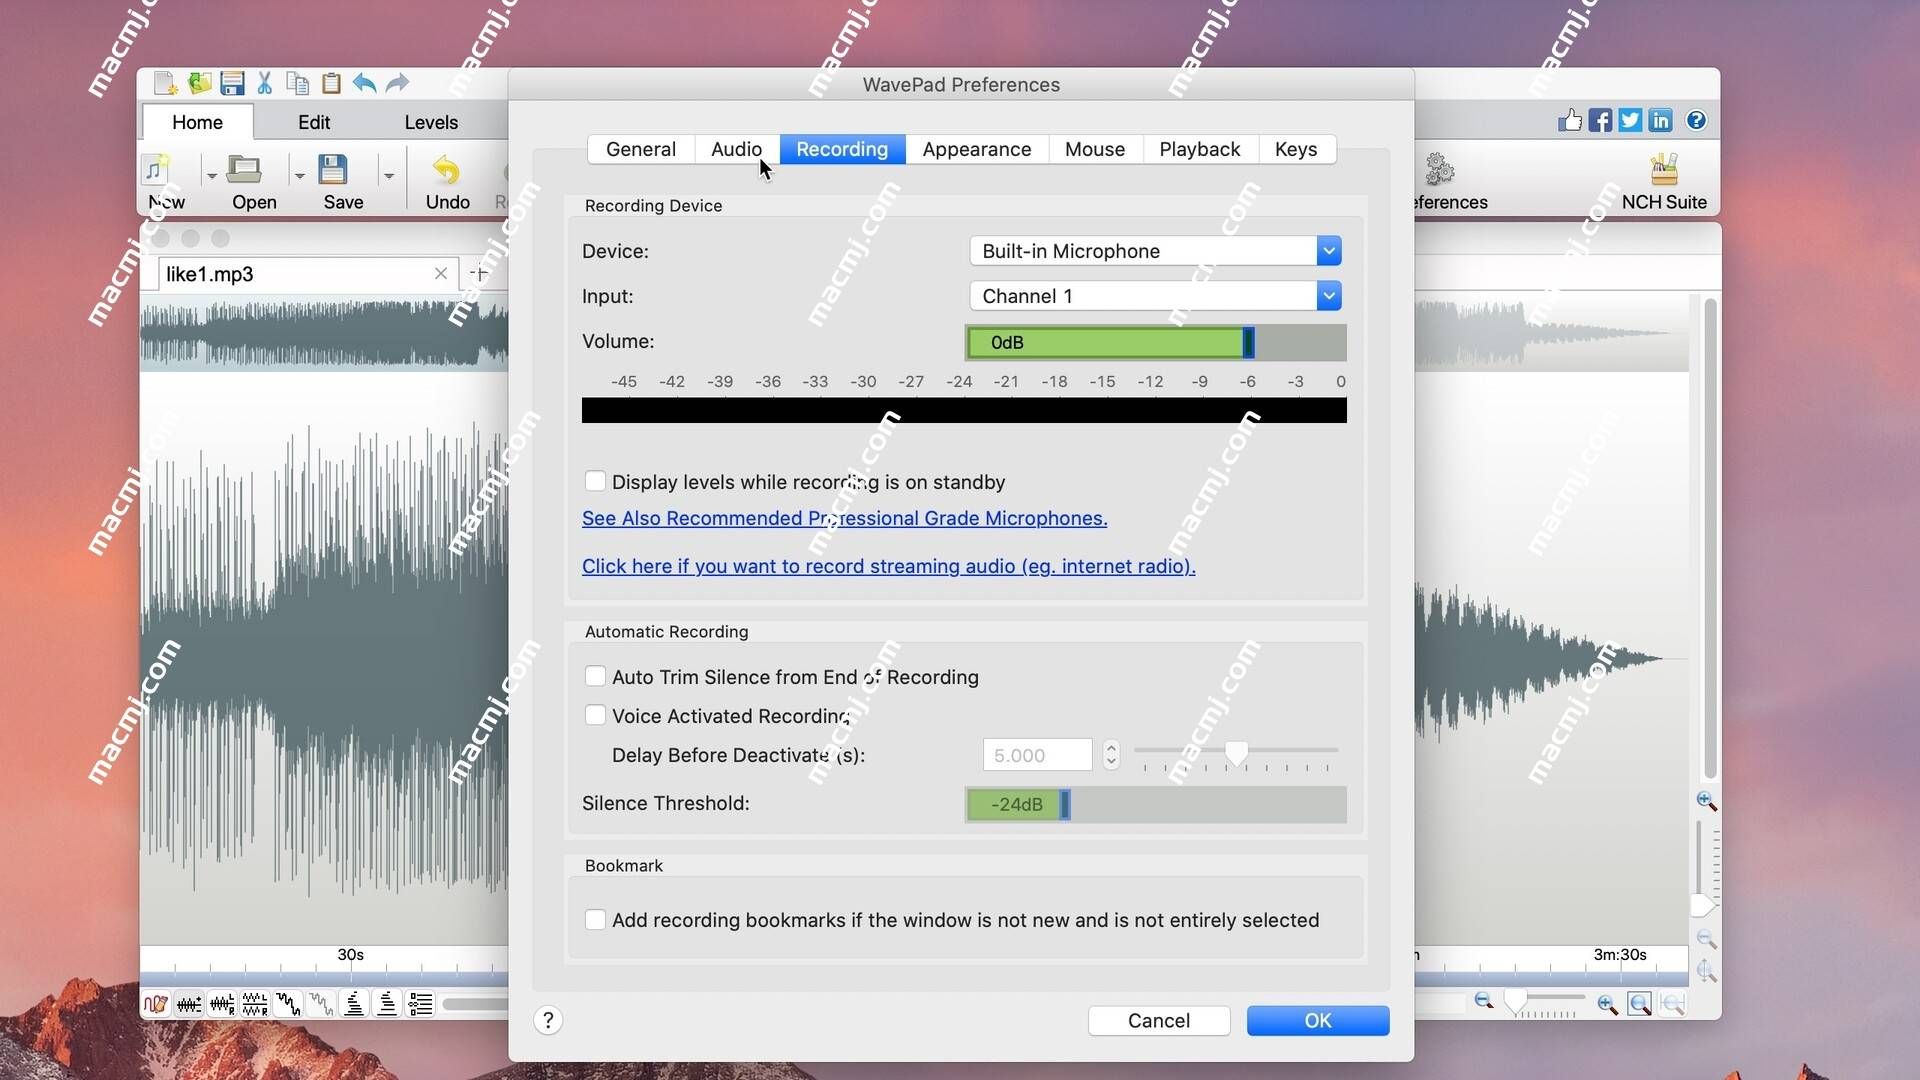The image size is (1920, 1080).
Task: Click the Cancel button
Action: pyautogui.click(x=1159, y=1020)
